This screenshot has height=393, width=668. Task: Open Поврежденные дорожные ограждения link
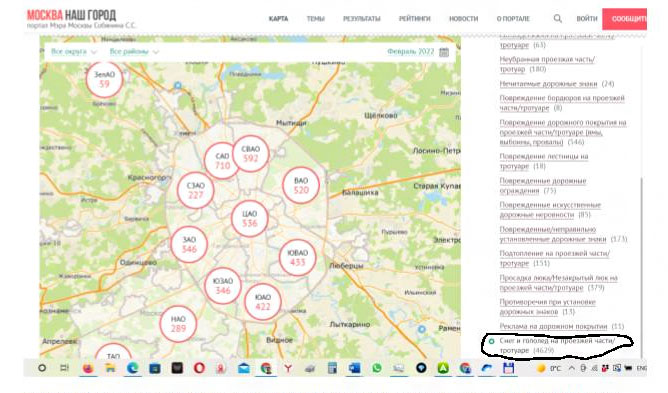click(543, 185)
